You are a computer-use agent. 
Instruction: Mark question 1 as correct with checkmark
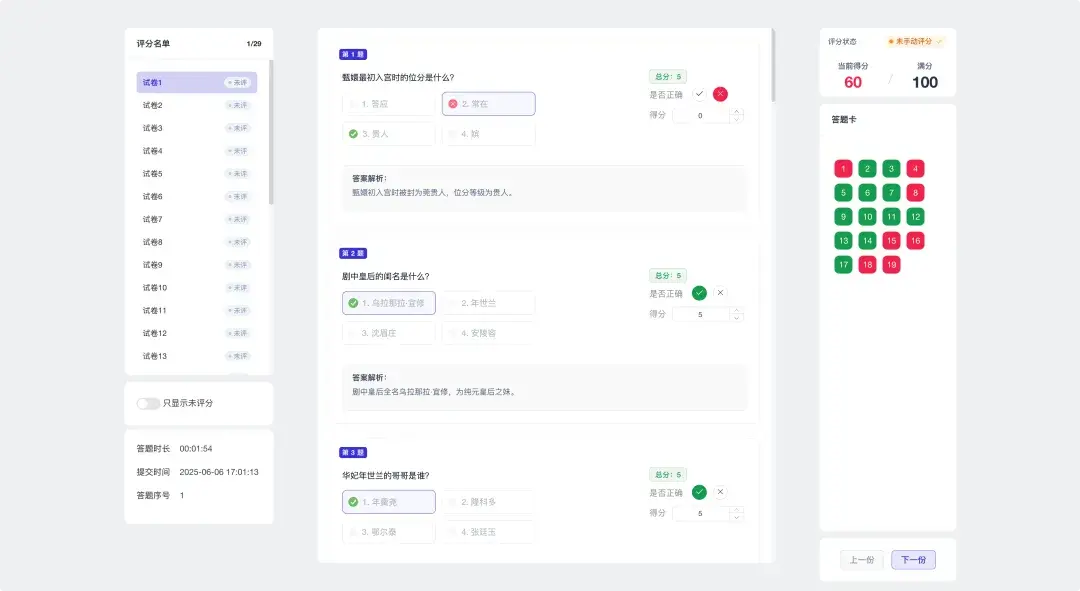[x=699, y=94]
